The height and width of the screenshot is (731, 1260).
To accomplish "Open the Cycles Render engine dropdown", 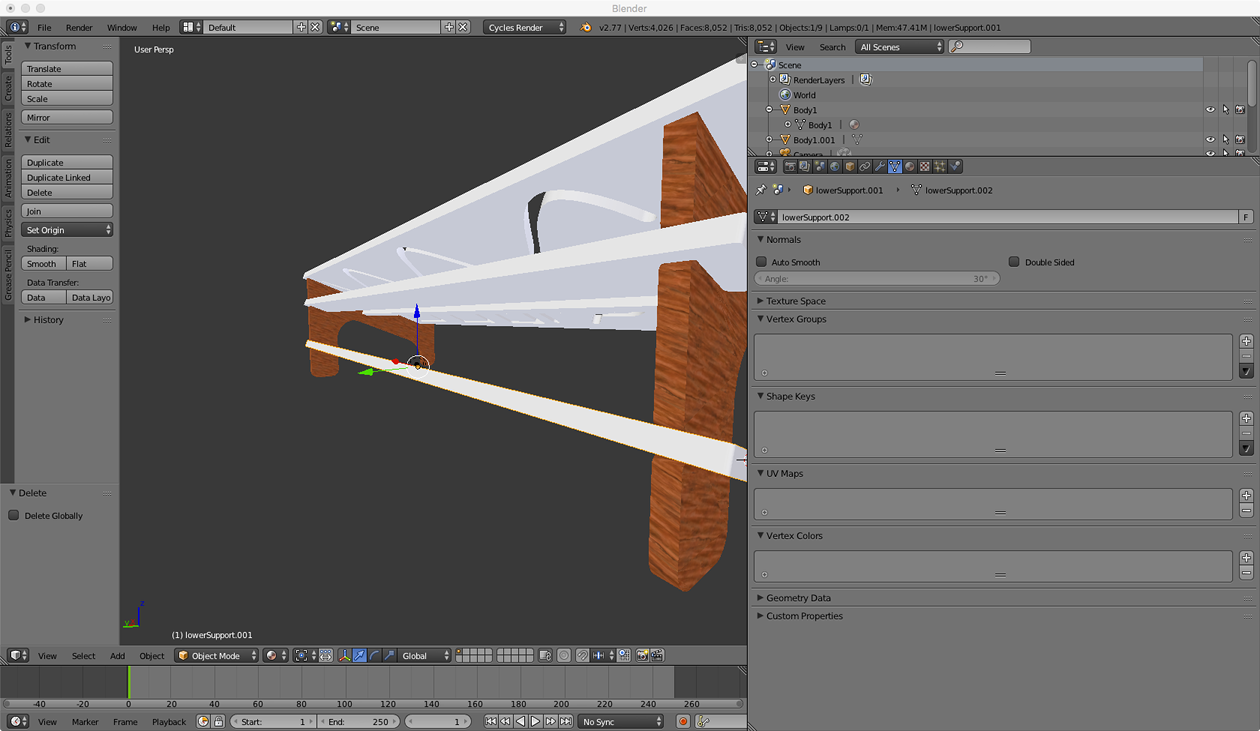I will 525,27.
